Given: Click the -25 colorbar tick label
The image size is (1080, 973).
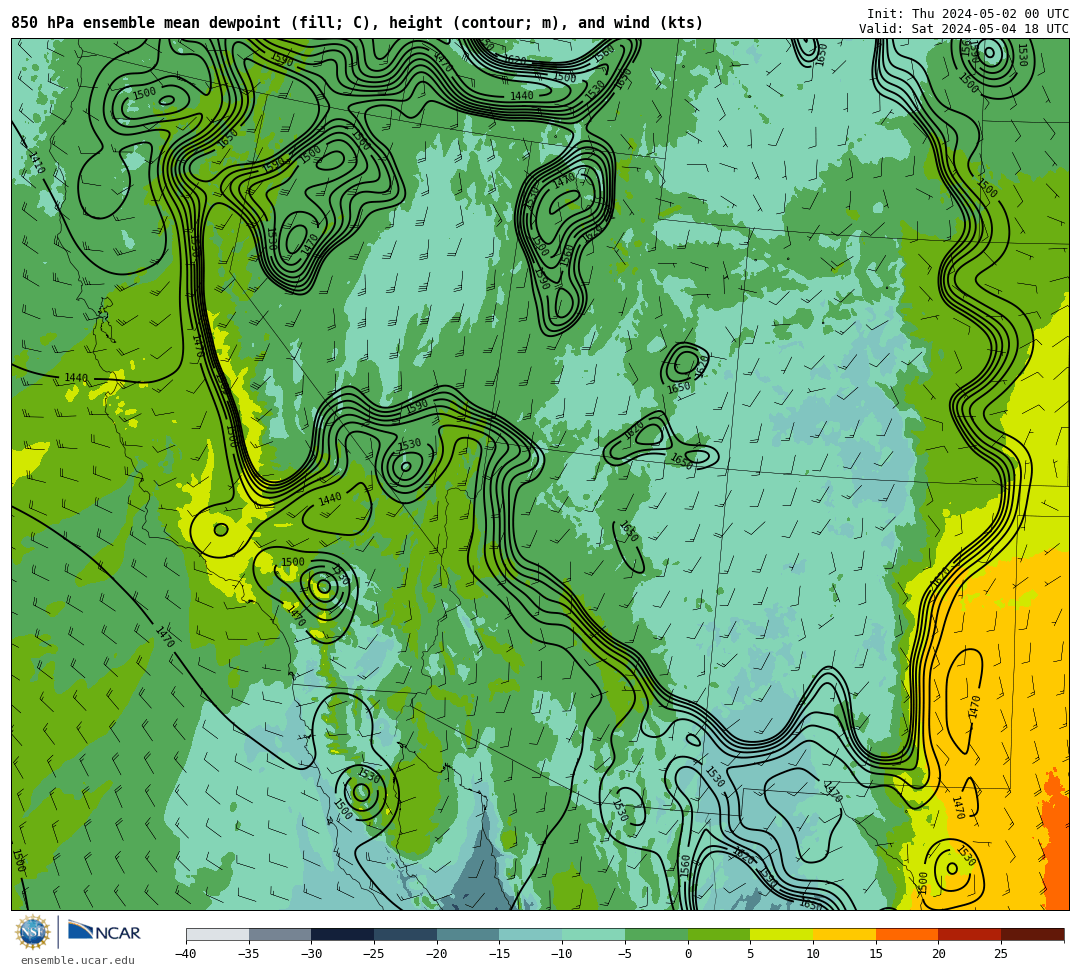Looking at the screenshot, I should pyautogui.click(x=374, y=954).
